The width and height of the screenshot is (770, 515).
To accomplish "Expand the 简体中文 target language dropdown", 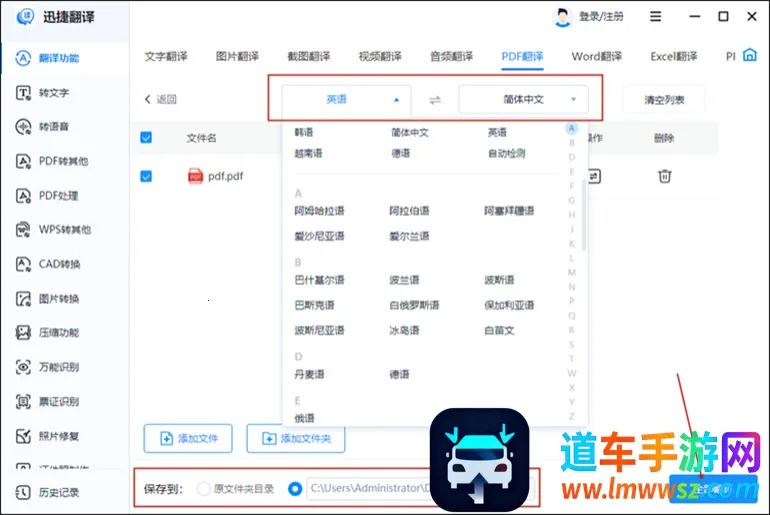I will [523, 100].
